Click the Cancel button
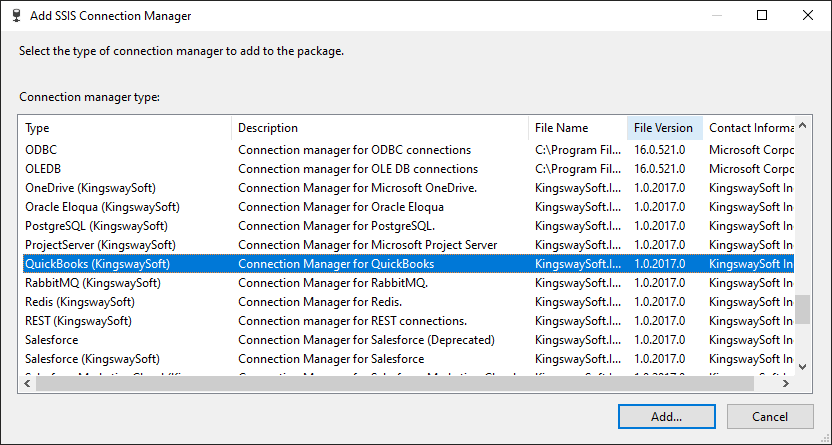Viewport: 832px width, 445px height. pos(770,416)
